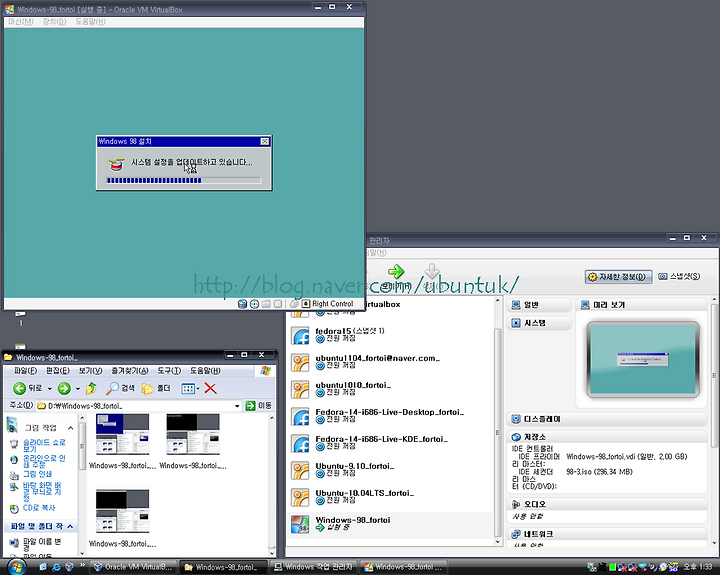
Task: Click the Forward arrow in Explorer toolbar
Action: click(64, 389)
